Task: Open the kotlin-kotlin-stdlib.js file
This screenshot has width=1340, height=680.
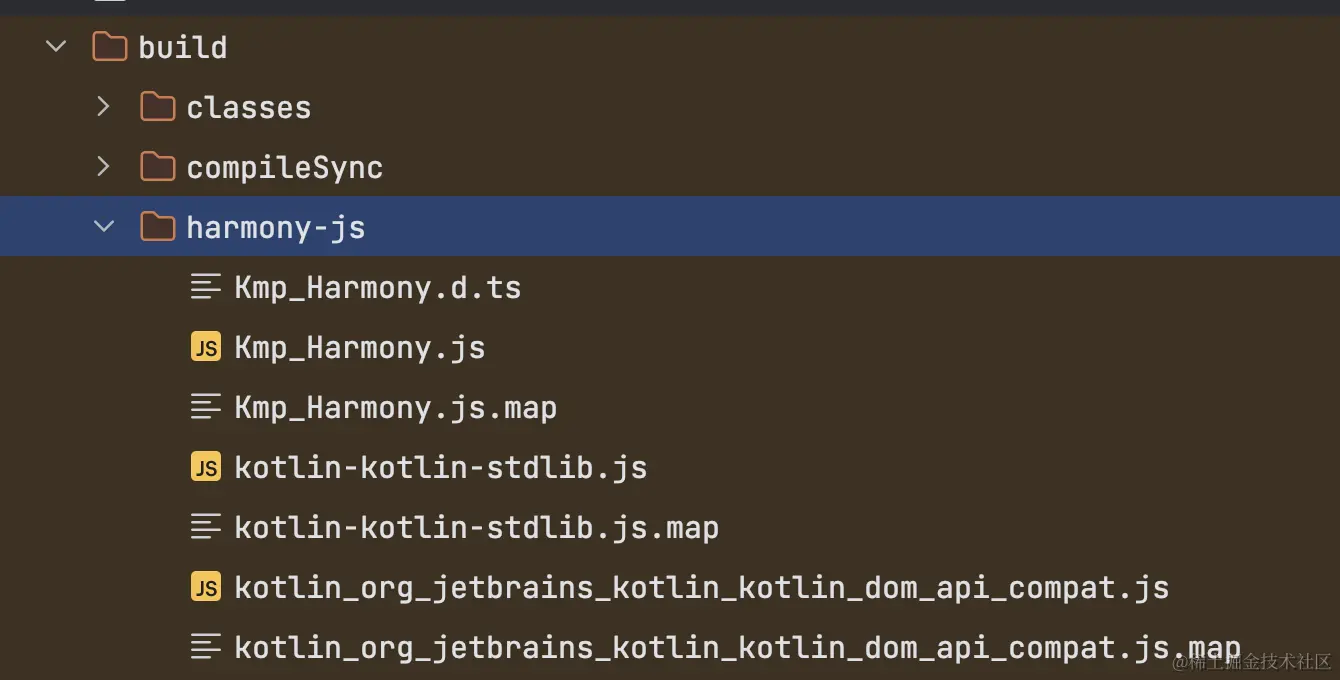Action: pyautogui.click(x=441, y=467)
